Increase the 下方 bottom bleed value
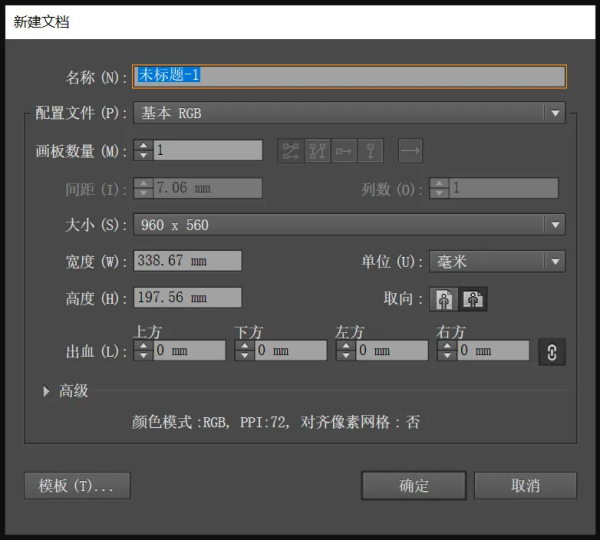Viewport: 600px width, 540px height. 245,346
